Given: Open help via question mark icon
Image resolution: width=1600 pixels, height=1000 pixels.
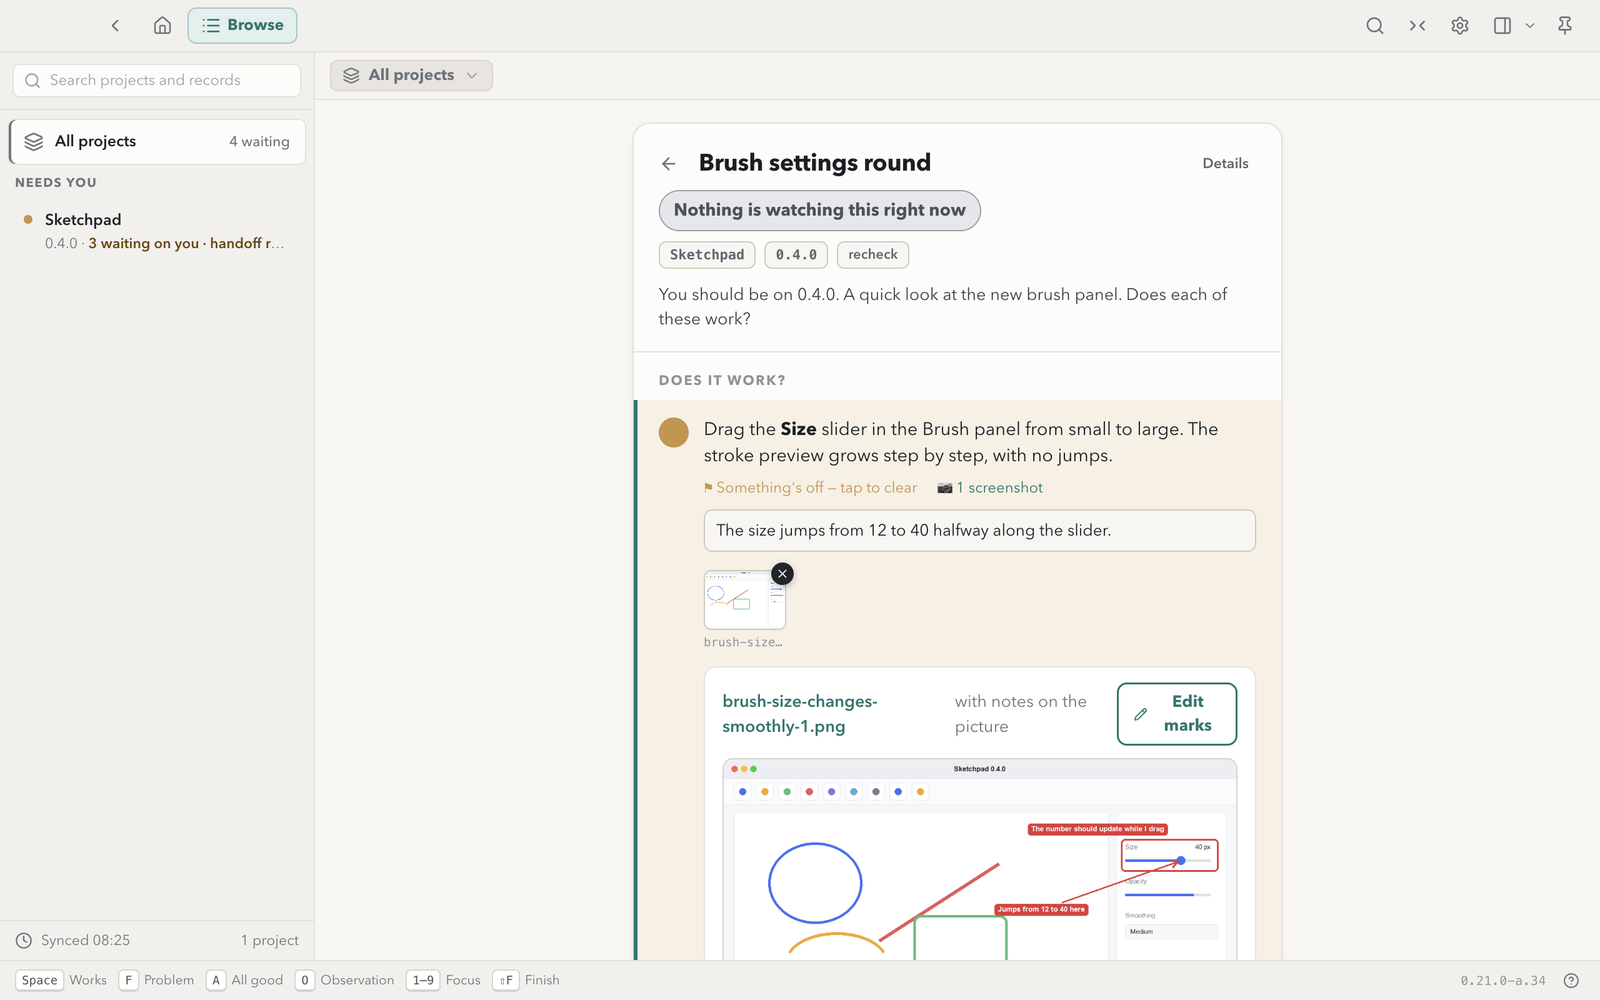Looking at the screenshot, I should [1571, 981].
